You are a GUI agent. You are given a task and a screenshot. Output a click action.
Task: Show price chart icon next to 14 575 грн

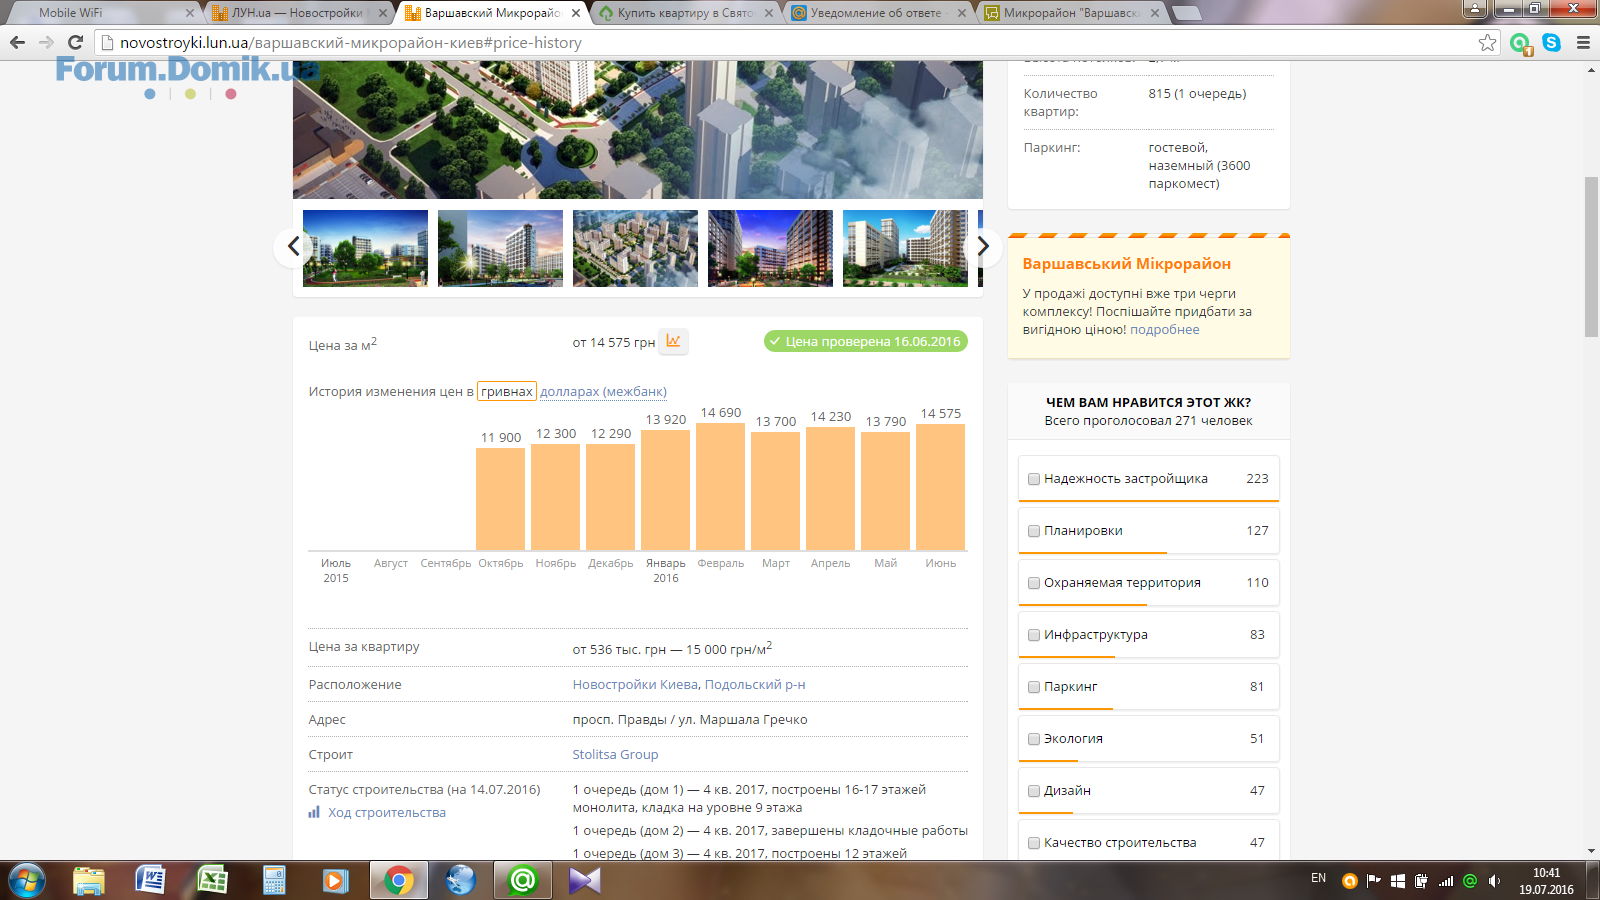click(x=674, y=341)
